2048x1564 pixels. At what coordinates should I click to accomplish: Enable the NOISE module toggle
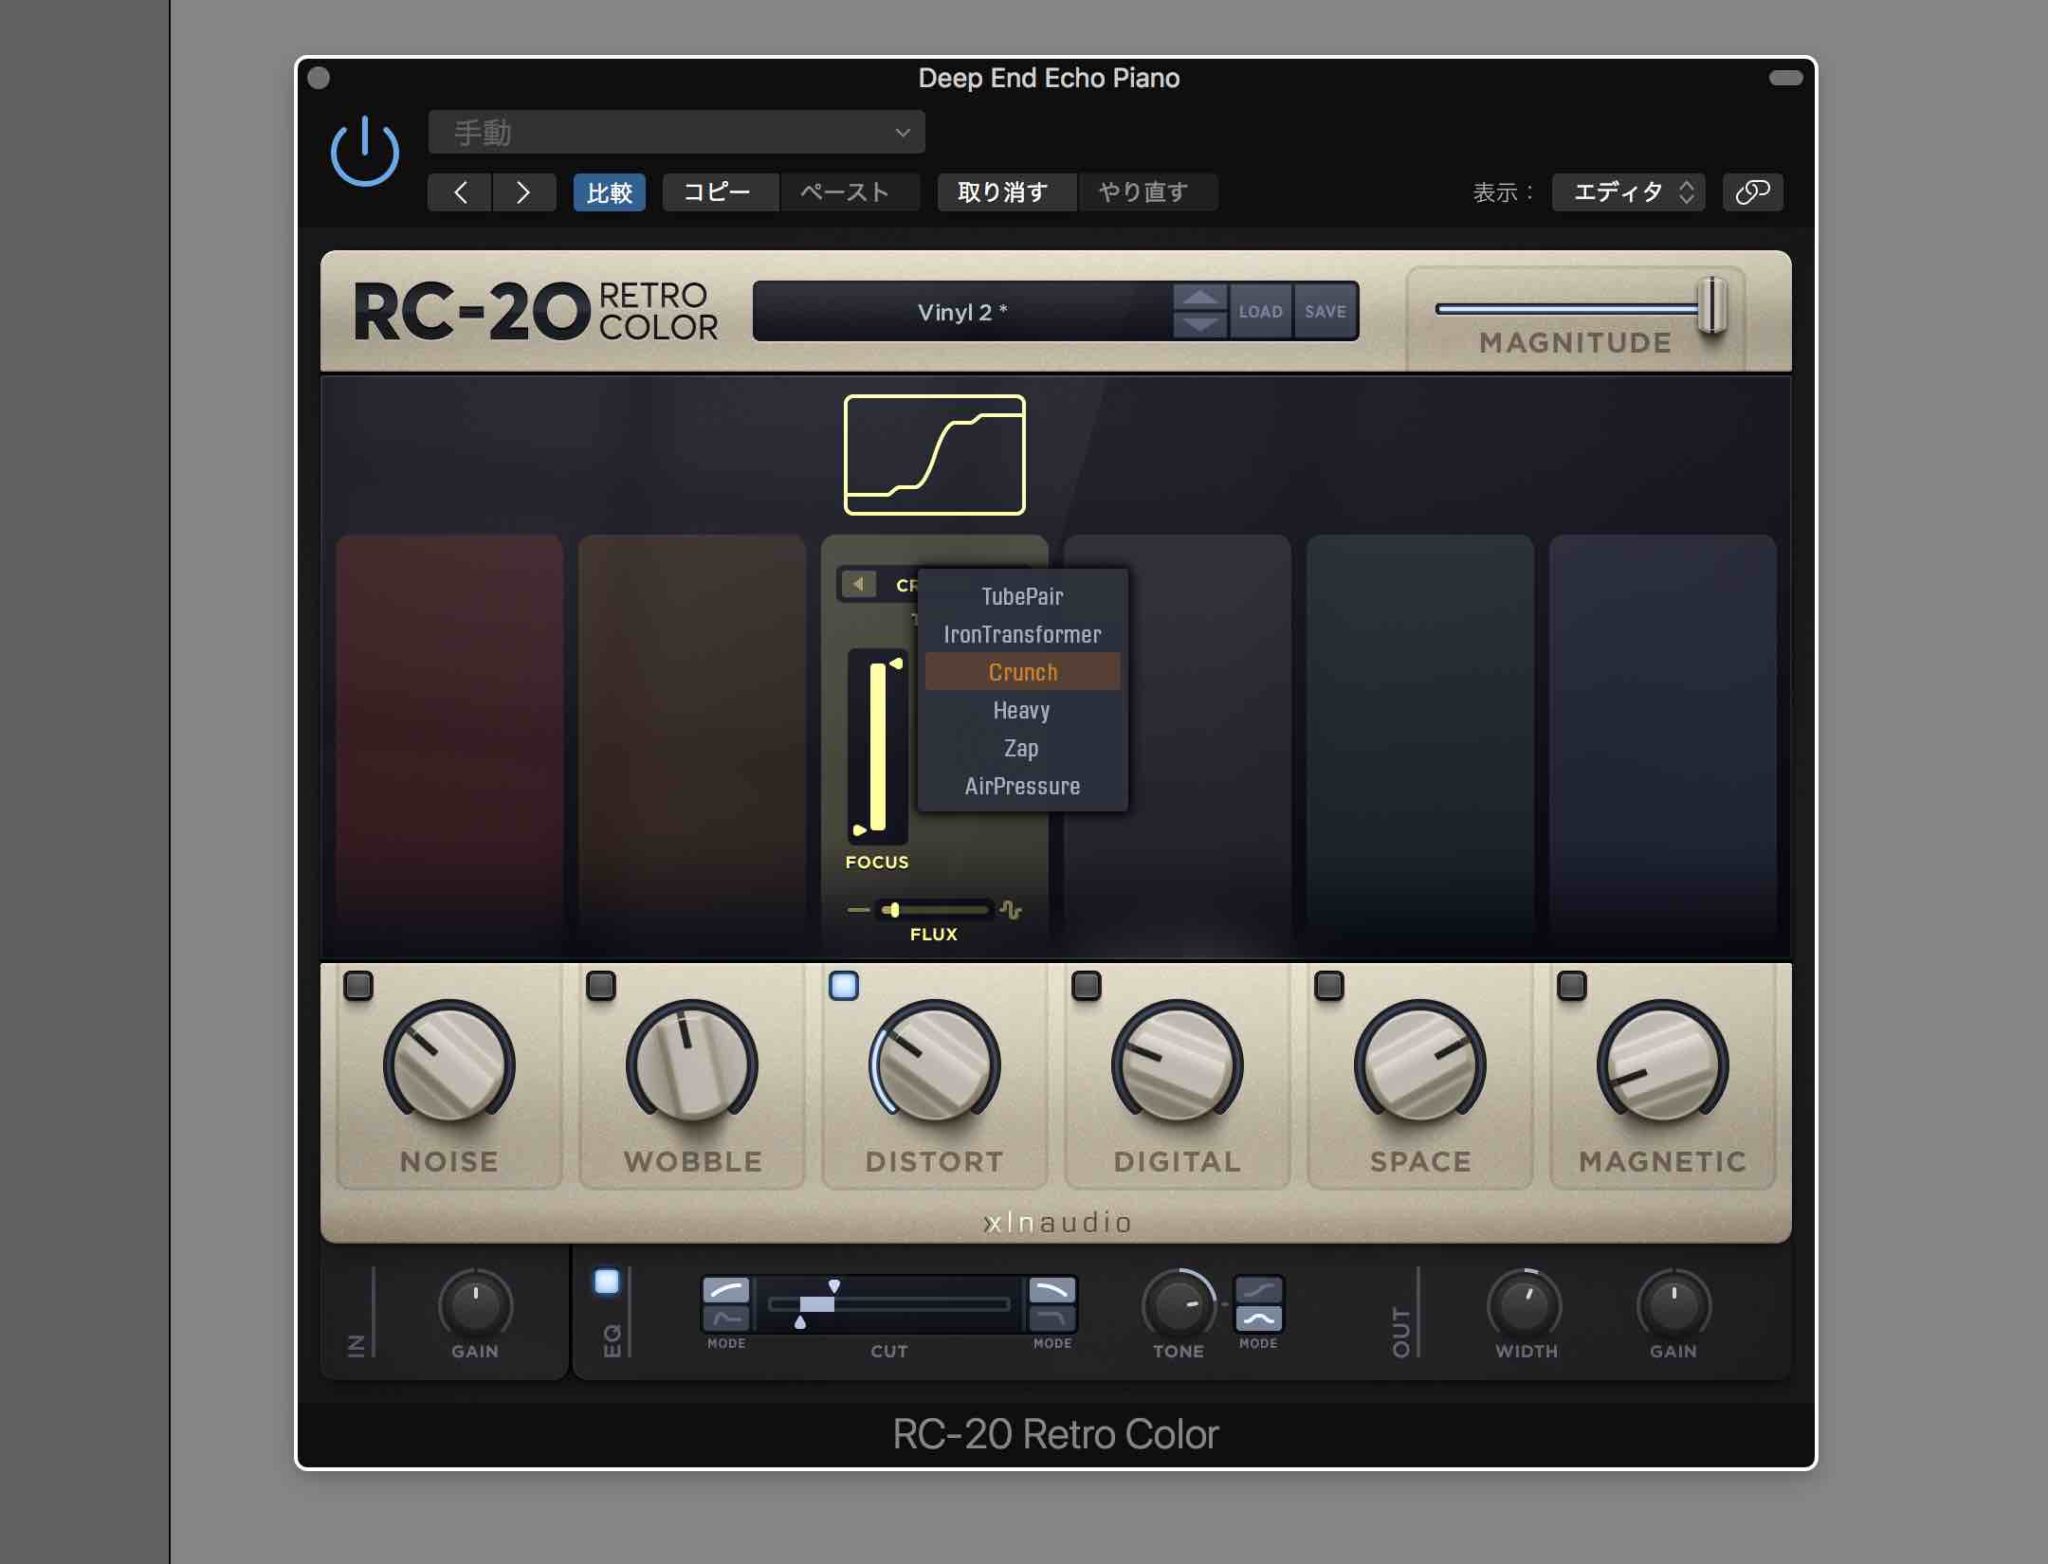(x=360, y=986)
